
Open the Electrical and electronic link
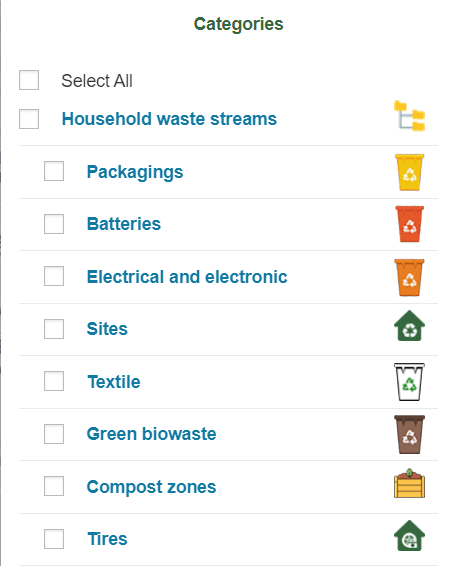click(187, 277)
